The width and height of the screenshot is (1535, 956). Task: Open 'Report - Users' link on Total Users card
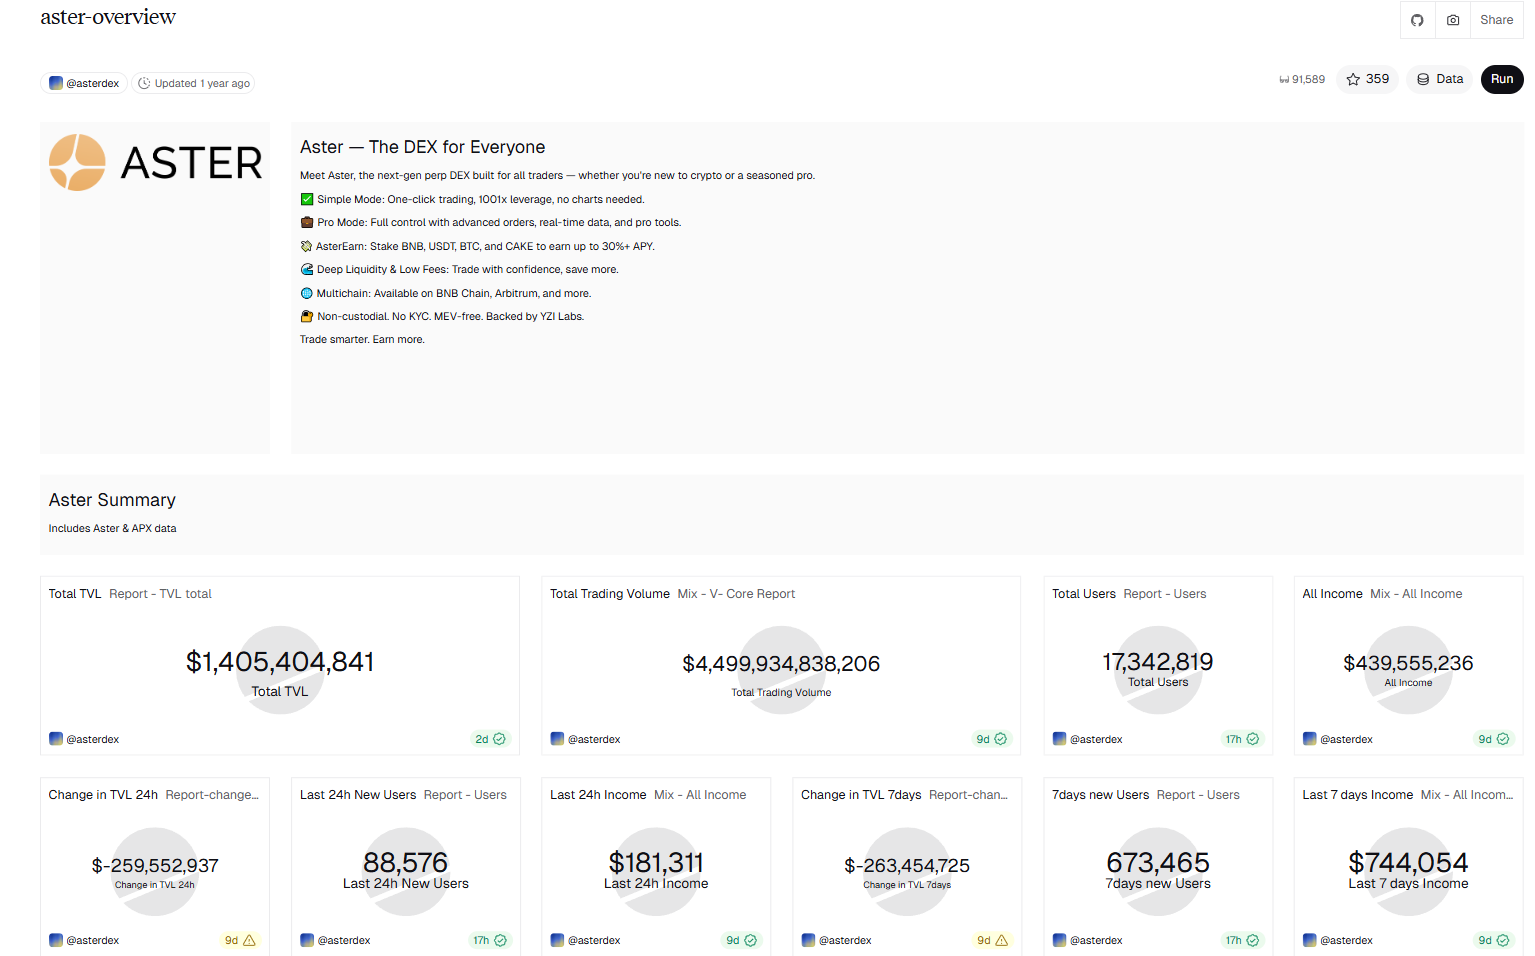pos(1165,594)
